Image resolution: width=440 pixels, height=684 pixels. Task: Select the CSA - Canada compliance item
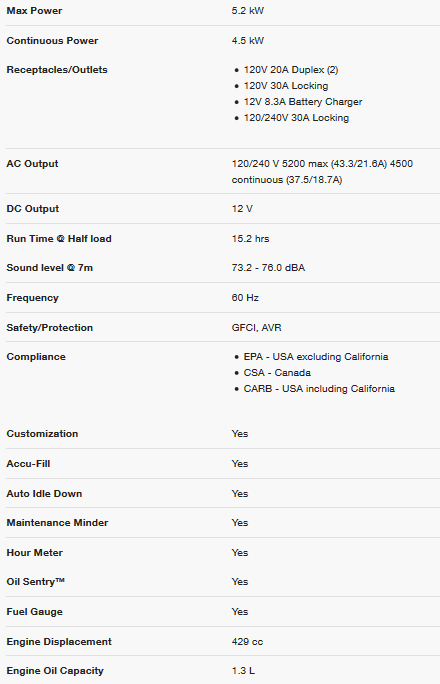coord(277,373)
